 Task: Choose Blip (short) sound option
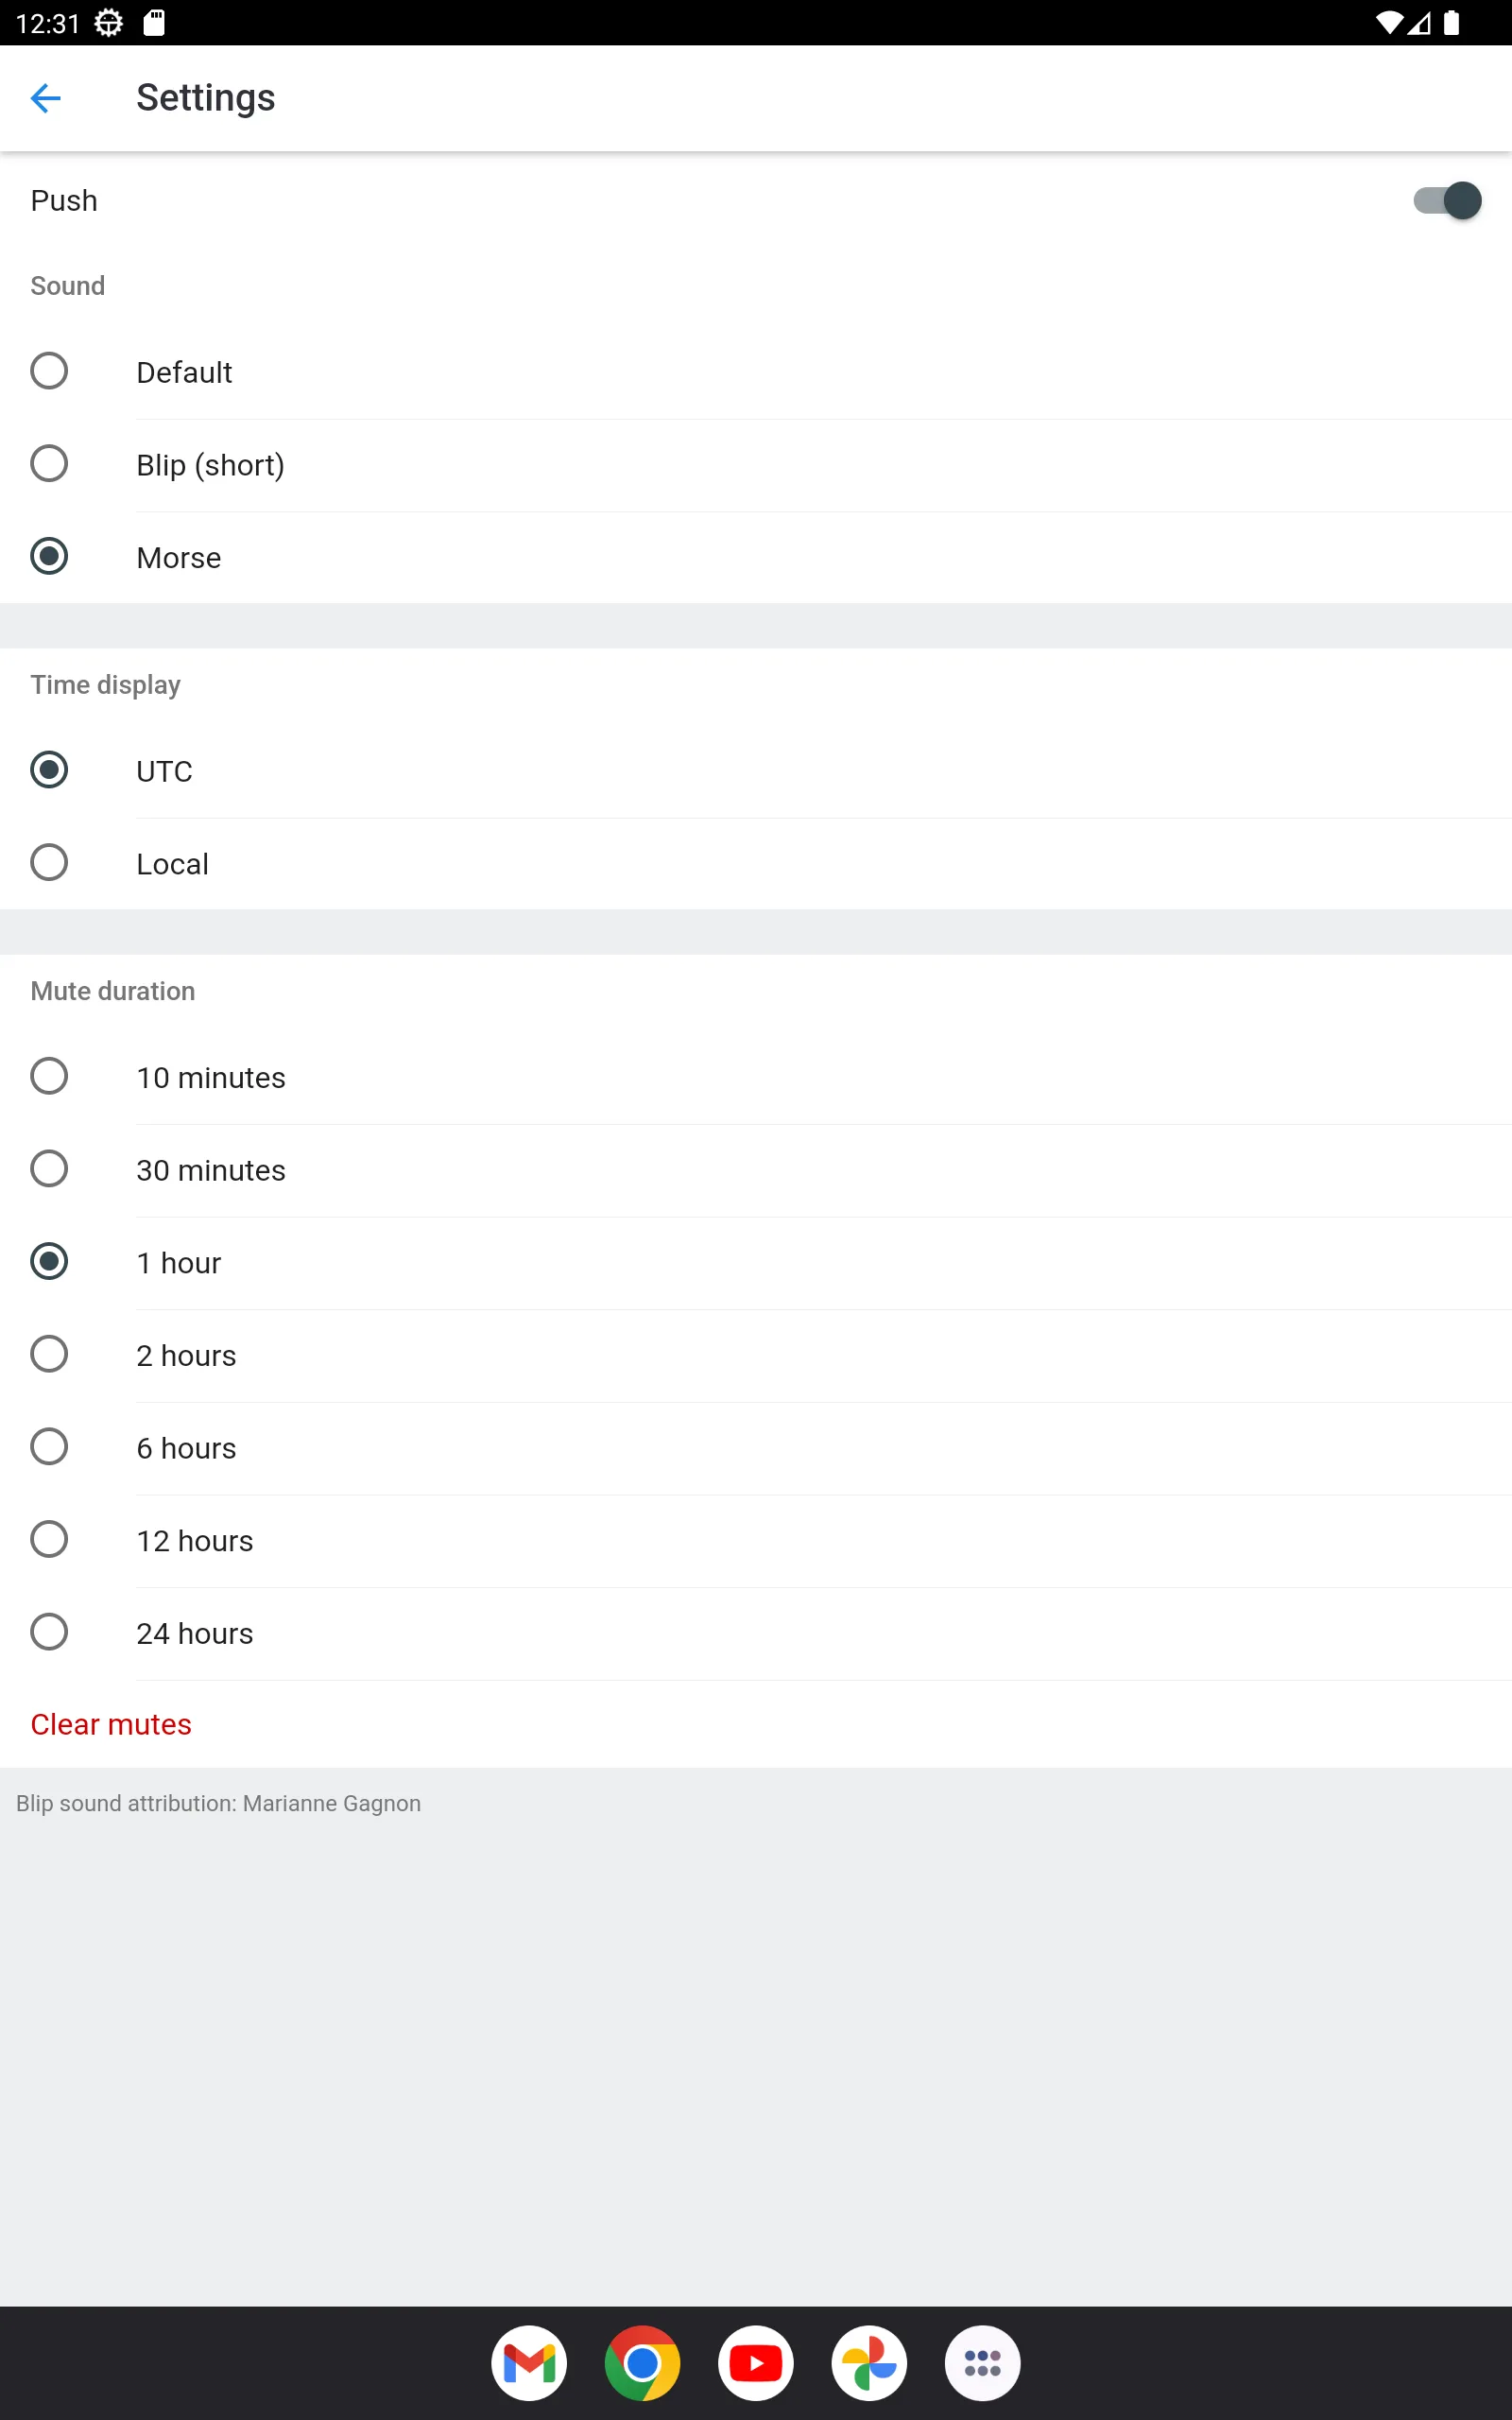49,464
